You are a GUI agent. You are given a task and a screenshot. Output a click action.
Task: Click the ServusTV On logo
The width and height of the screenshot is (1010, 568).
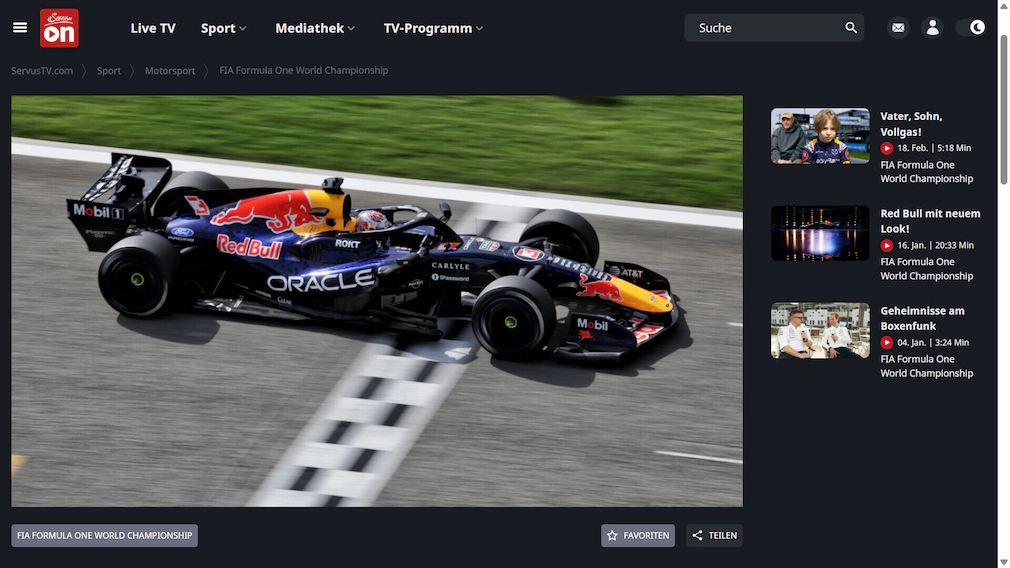pos(59,28)
